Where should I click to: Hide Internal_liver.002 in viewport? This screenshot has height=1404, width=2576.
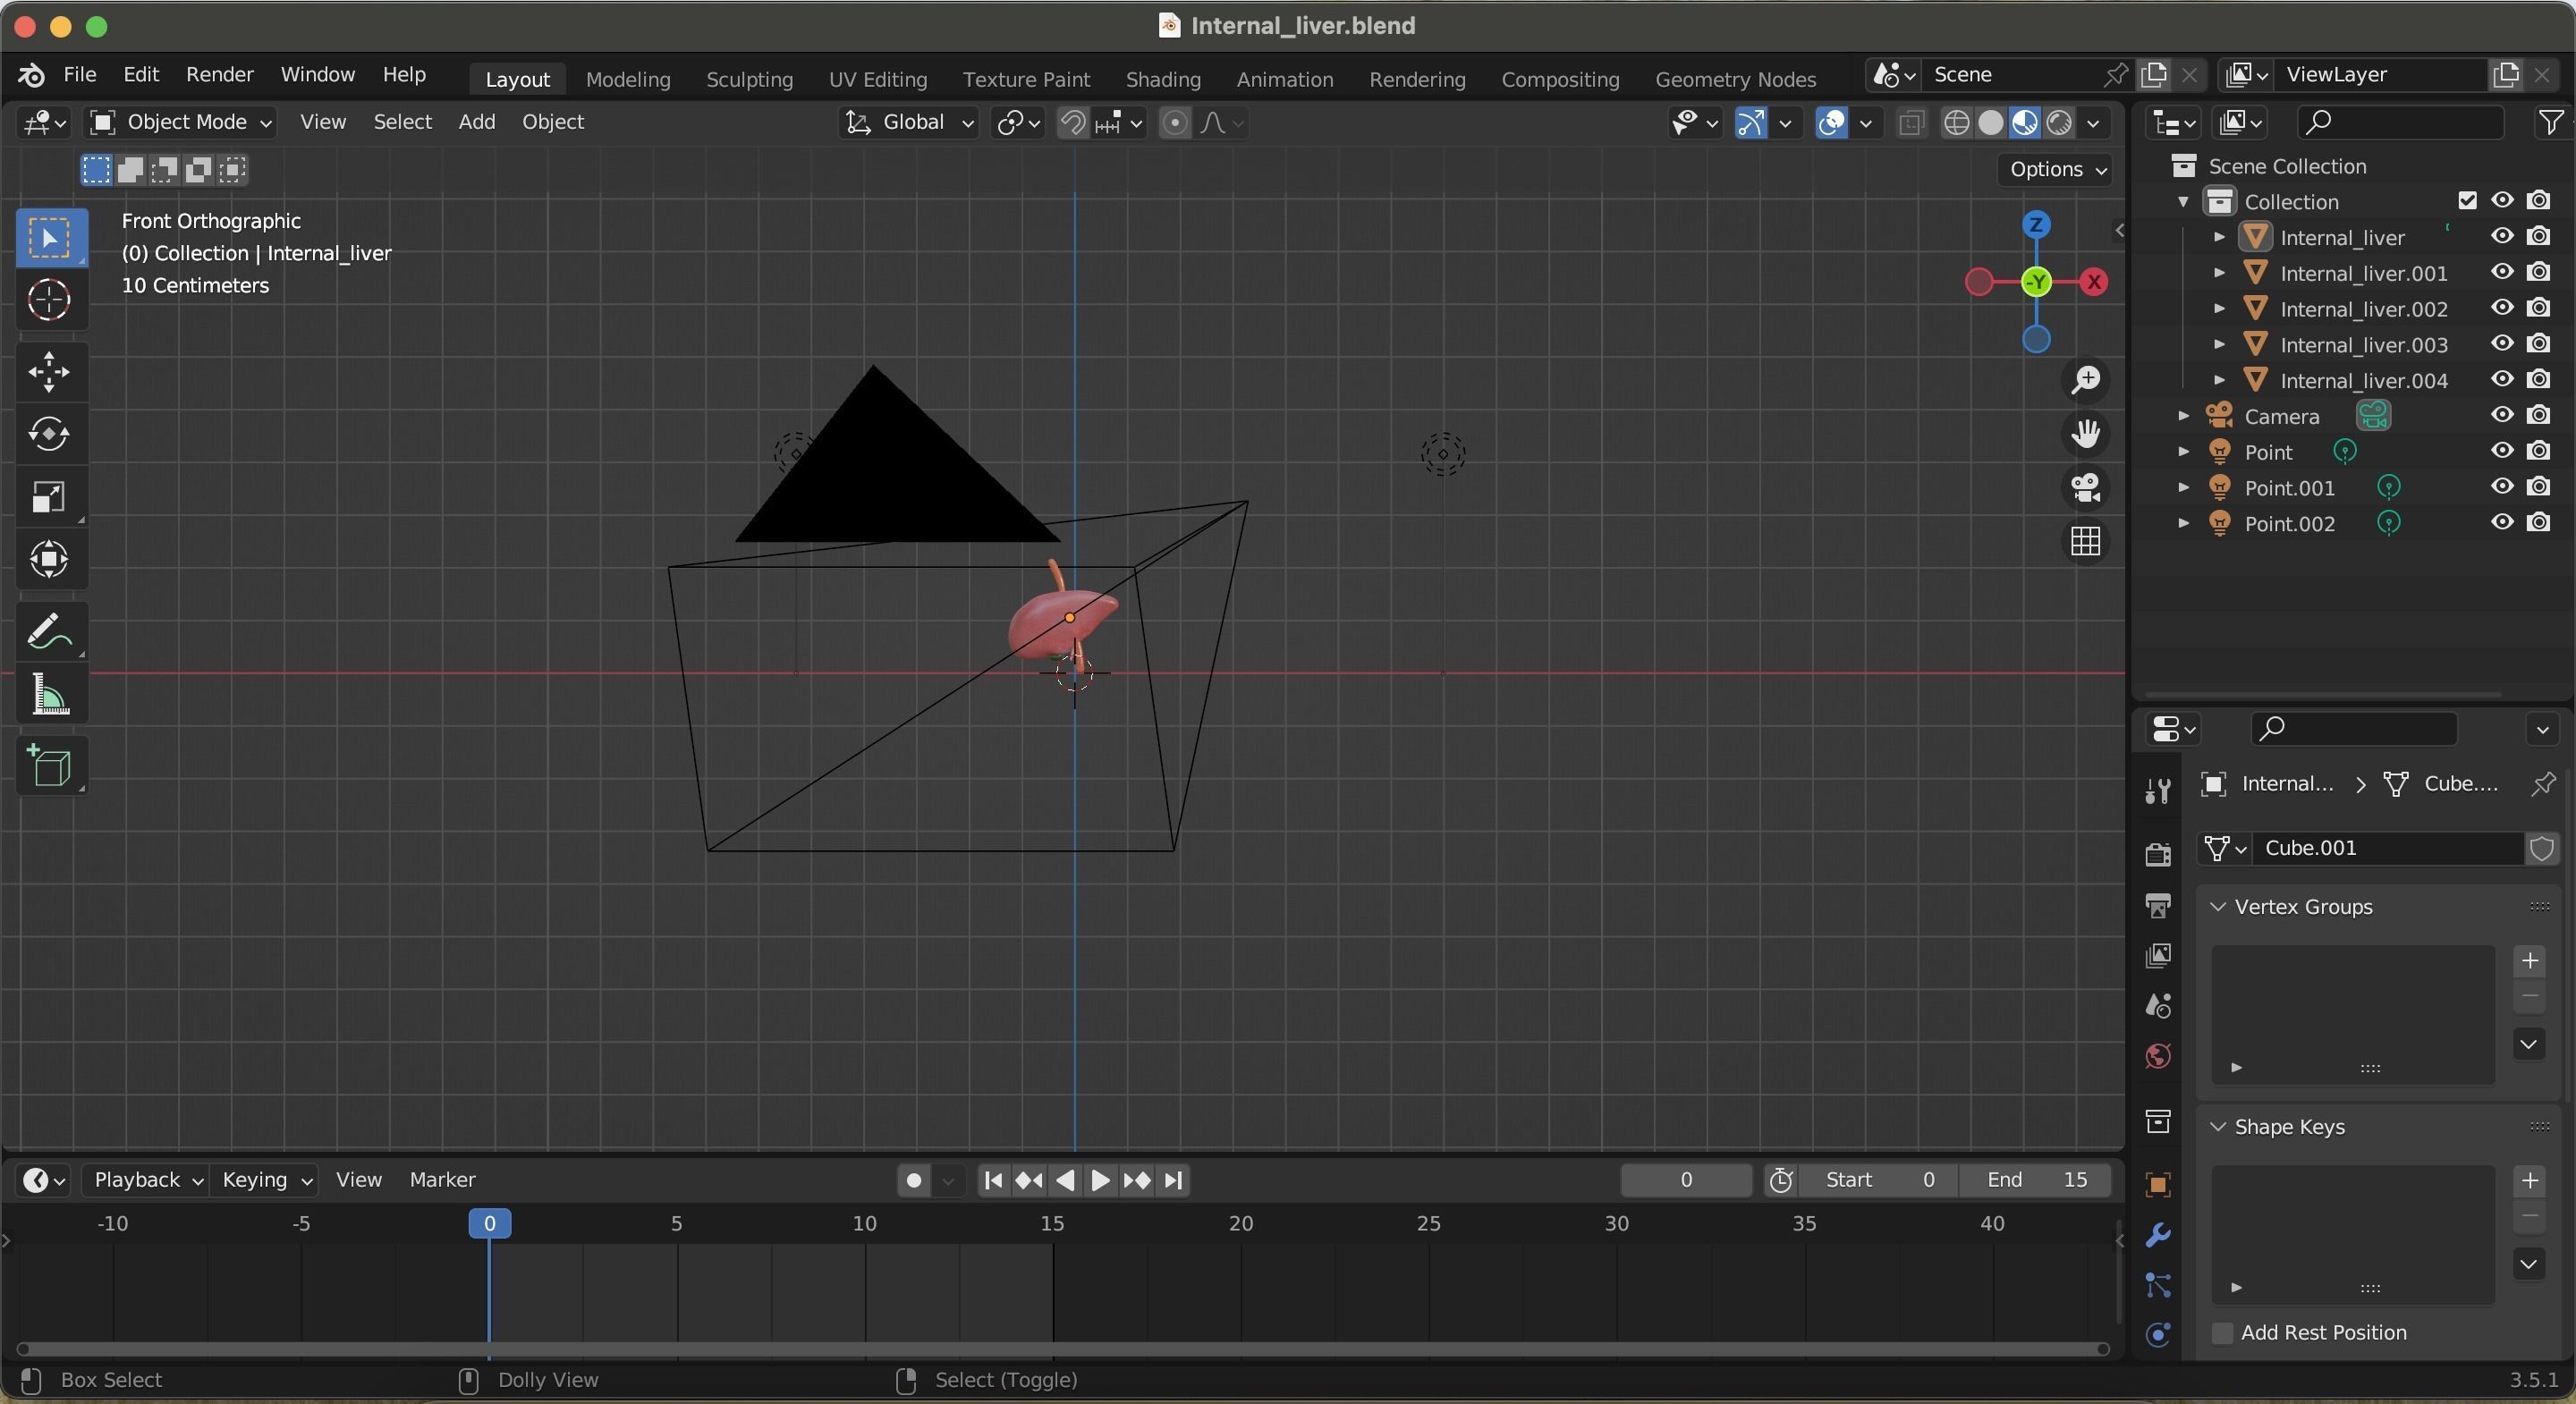click(x=2501, y=308)
